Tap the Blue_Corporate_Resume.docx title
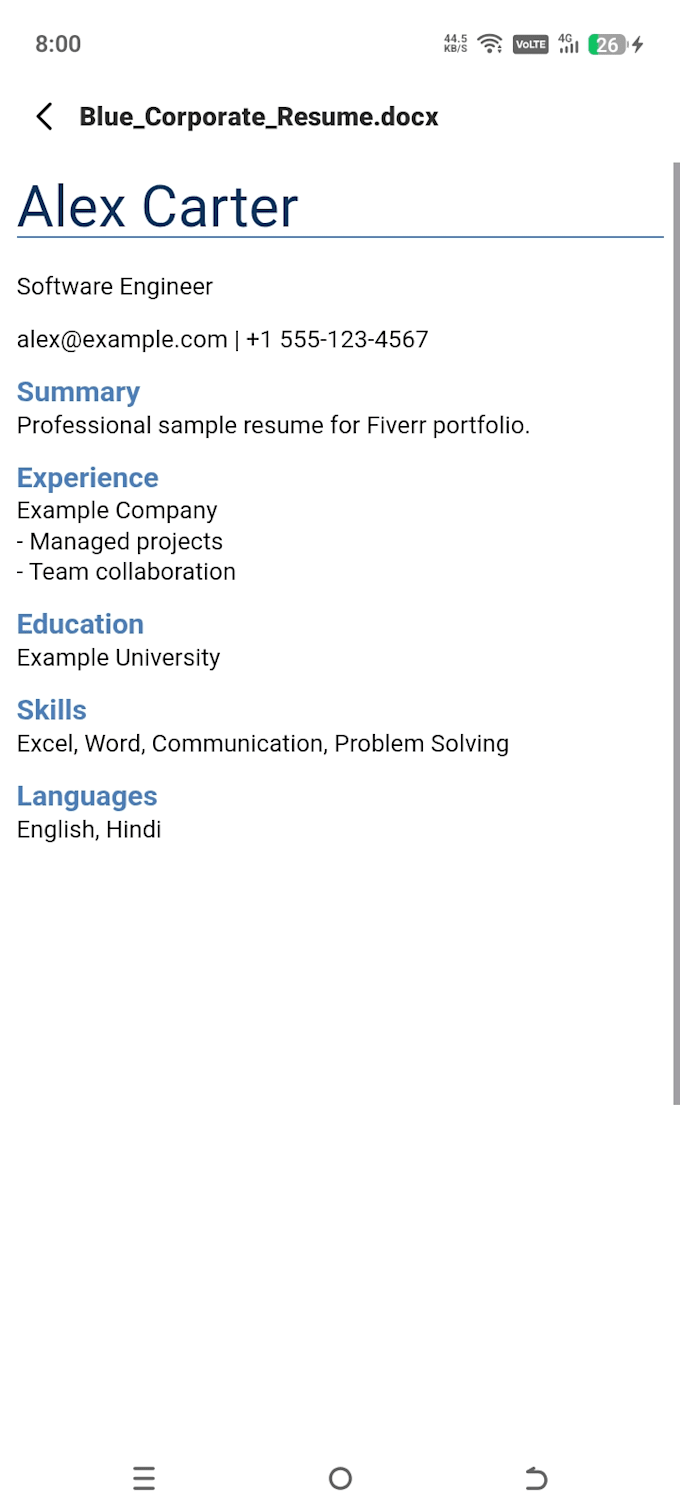This screenshot has width=680, height=1511. (x=259, y=117)
